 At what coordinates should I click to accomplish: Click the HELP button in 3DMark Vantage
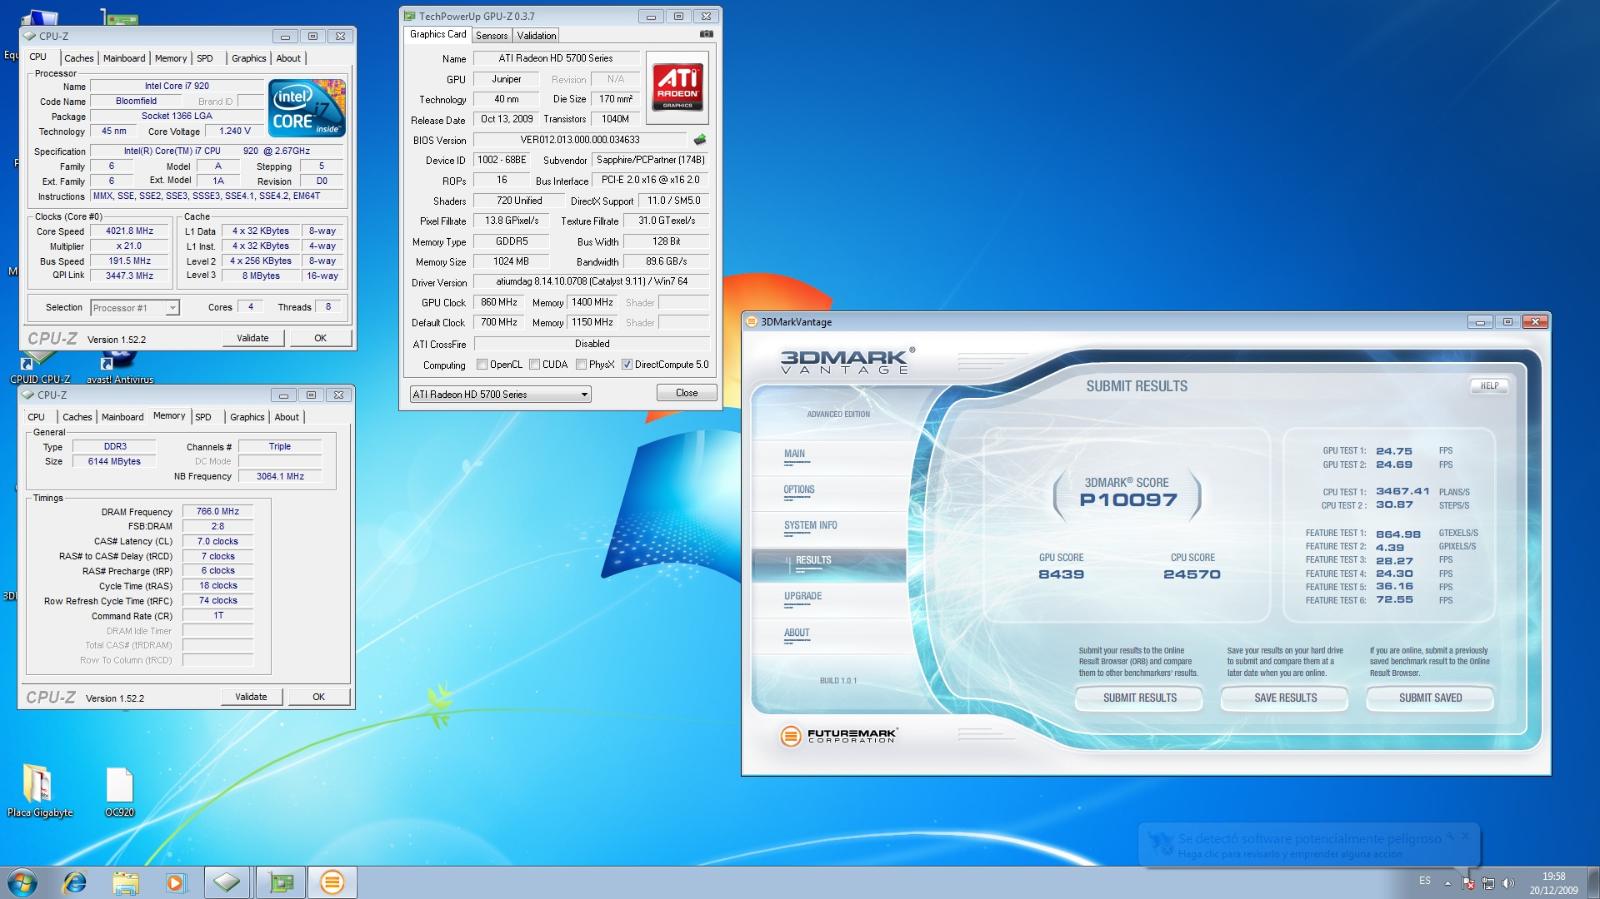1489,386
